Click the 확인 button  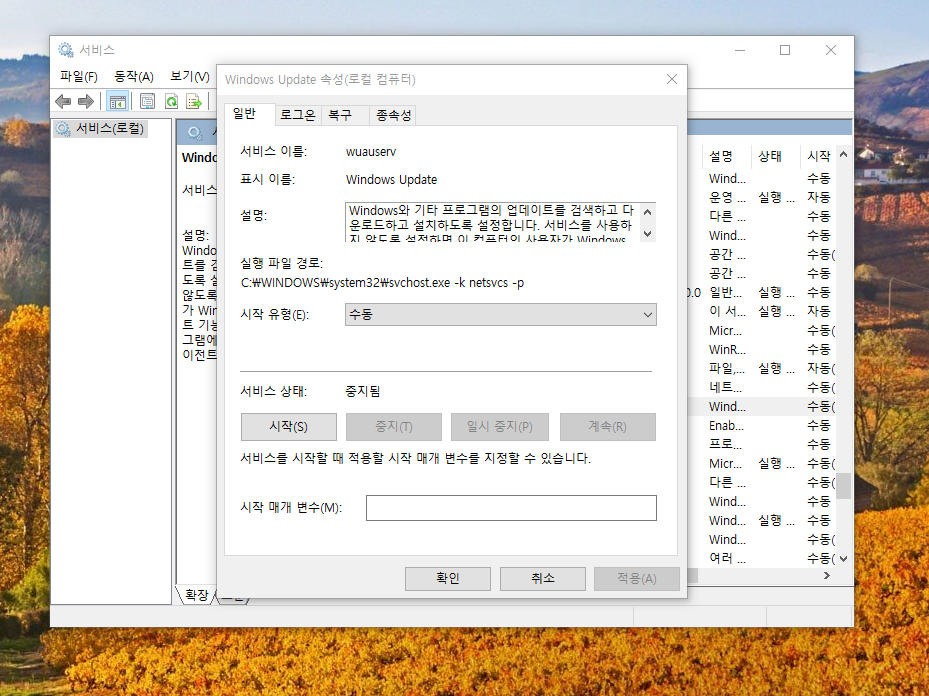(x=447, y=578)
